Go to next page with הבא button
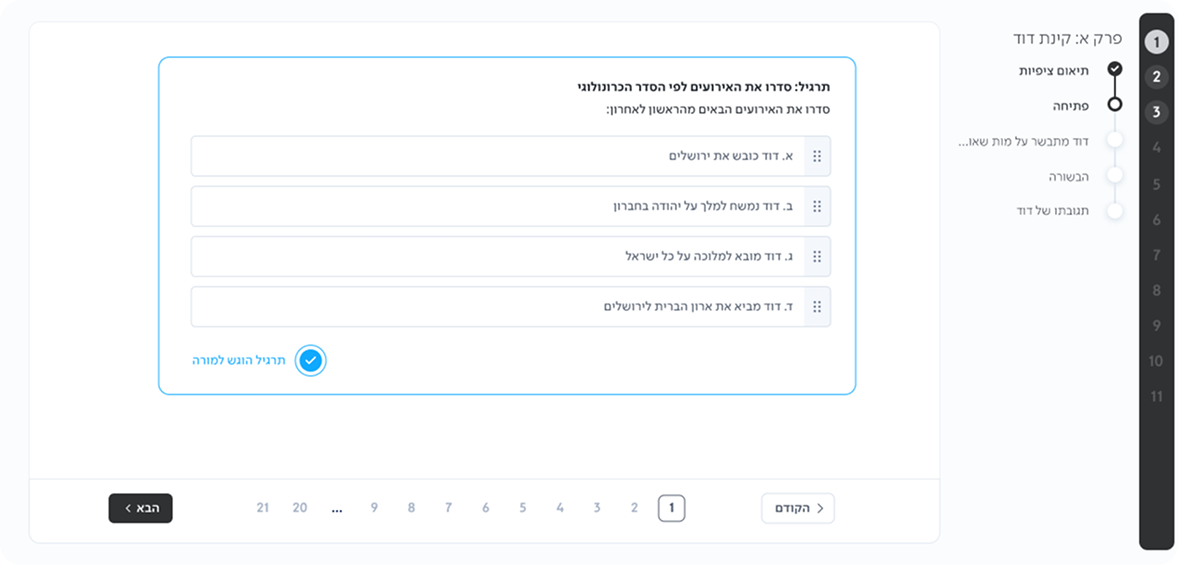 [x=140, y=509]
